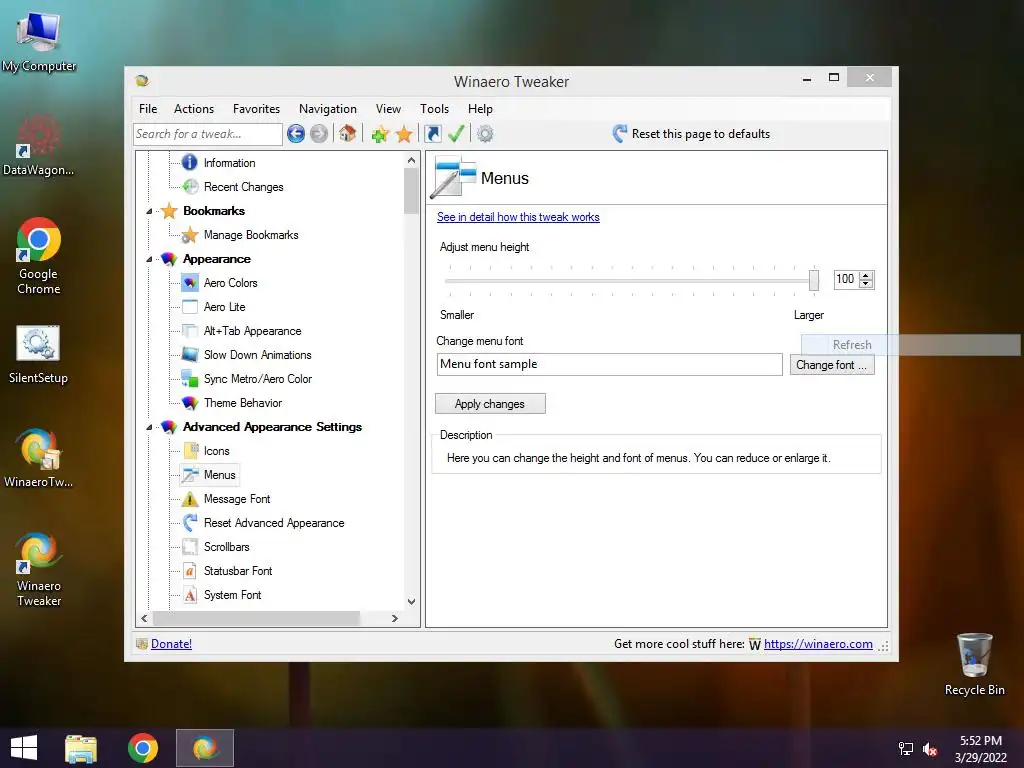Screen dimensions: 1024x768
Task: Click the blue Back navigation arrow
Action: point(296,134)
